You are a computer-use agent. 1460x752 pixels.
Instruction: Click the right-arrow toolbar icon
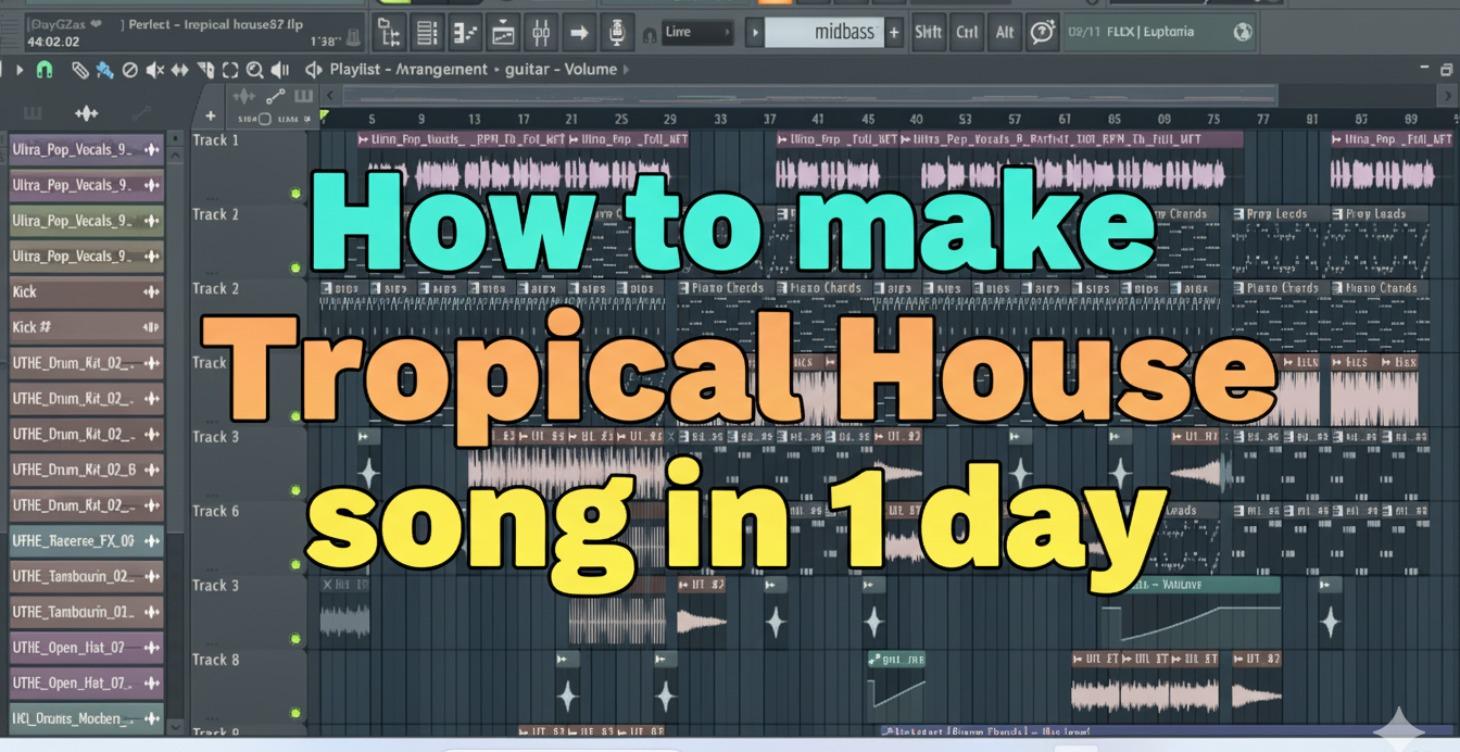(579, 33)
